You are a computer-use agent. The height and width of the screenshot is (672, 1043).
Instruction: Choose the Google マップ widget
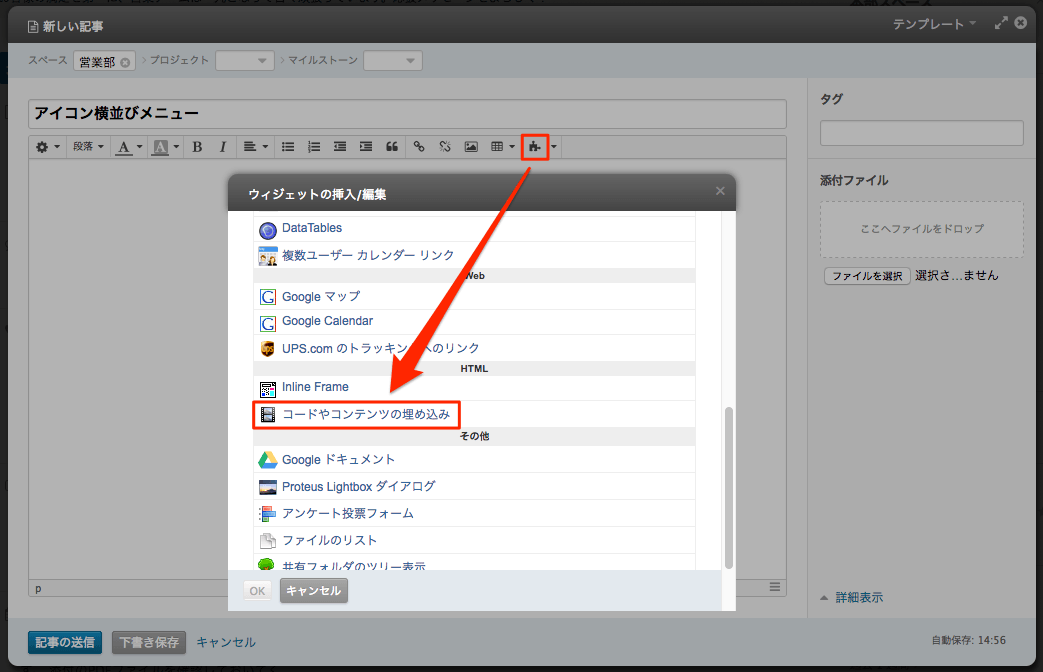click(x=320, y=296)
